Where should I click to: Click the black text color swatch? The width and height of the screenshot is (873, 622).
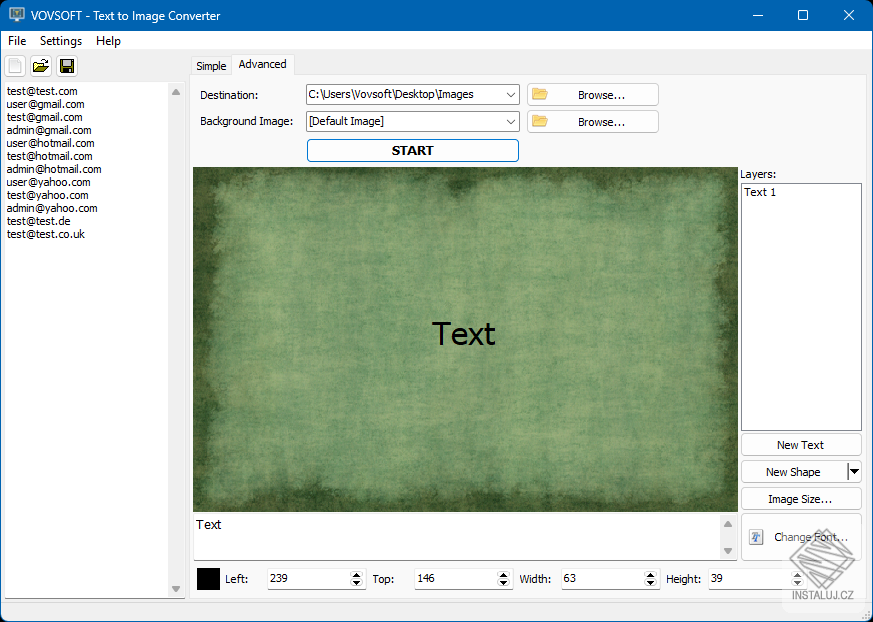pyautogui.click(x=208, y=579)
